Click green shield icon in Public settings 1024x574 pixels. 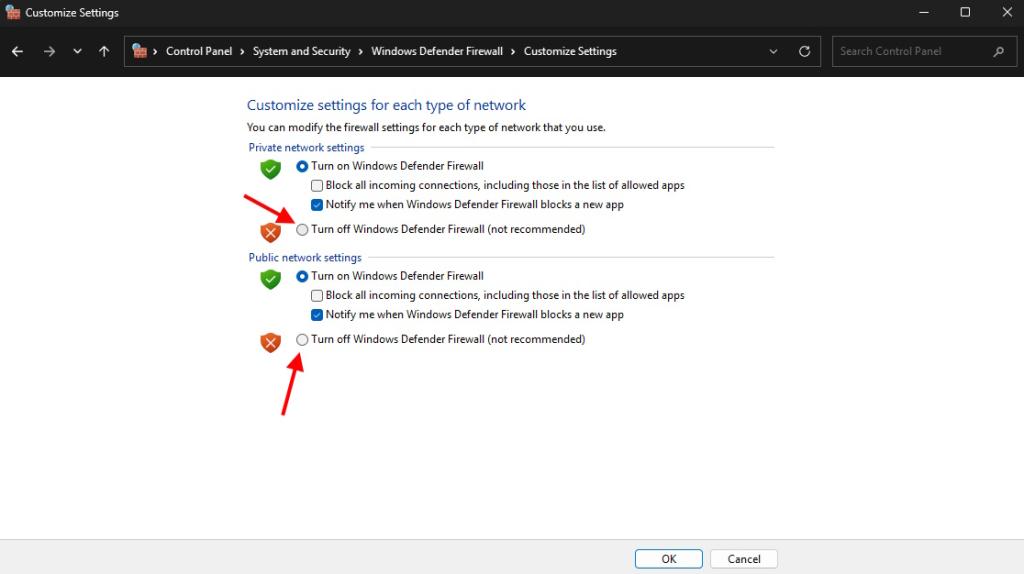270,279
